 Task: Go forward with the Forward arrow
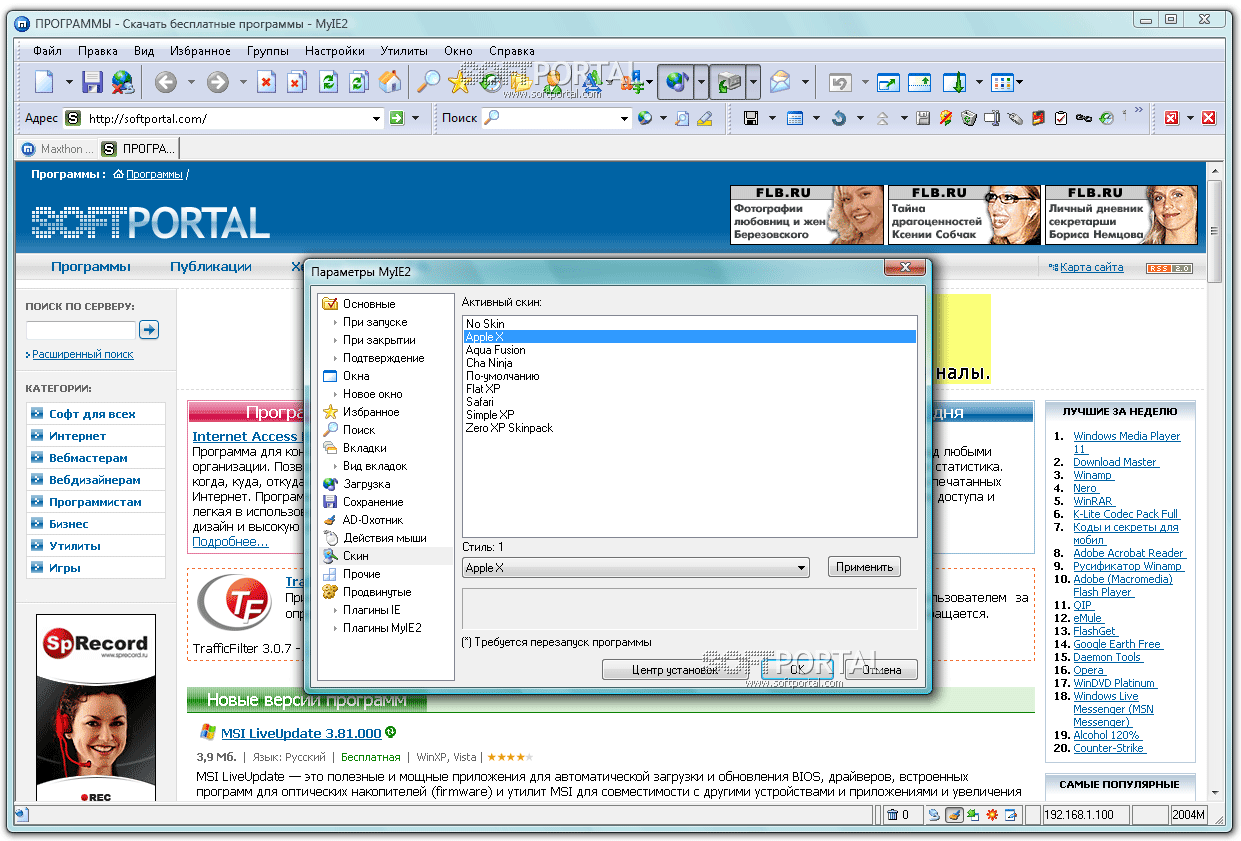click(217, 82)
